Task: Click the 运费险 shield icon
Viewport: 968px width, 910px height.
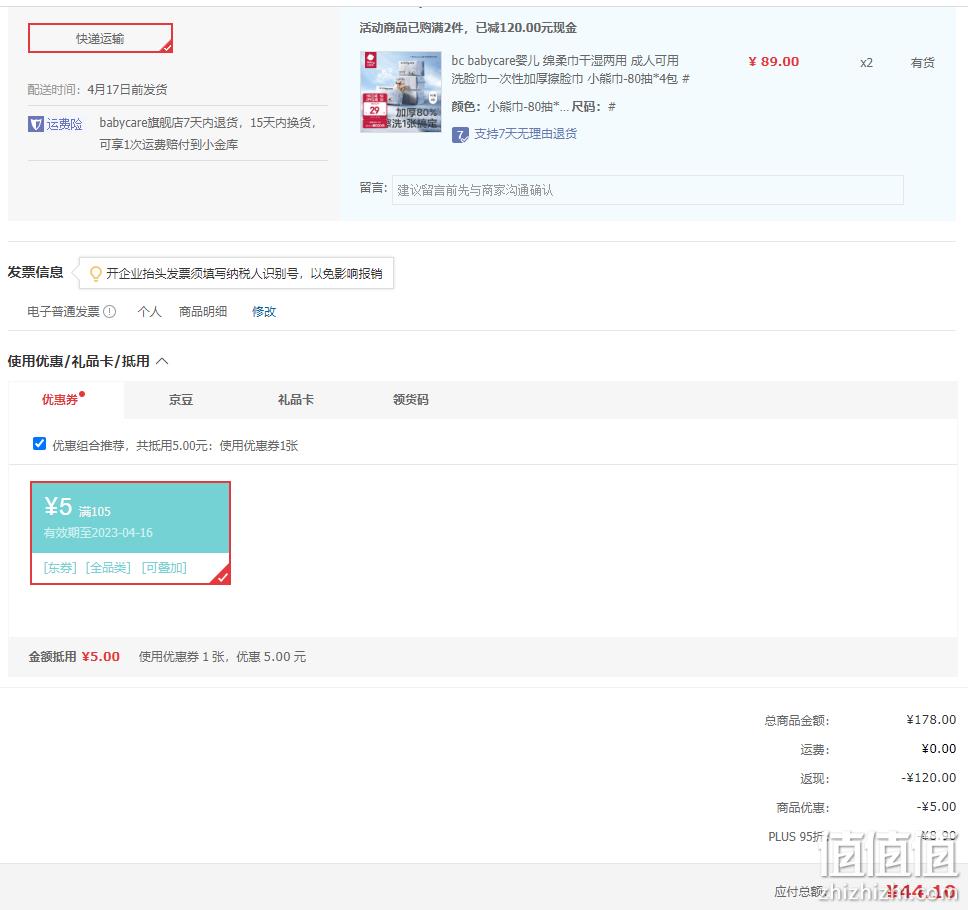Action: tap(36, 124)
